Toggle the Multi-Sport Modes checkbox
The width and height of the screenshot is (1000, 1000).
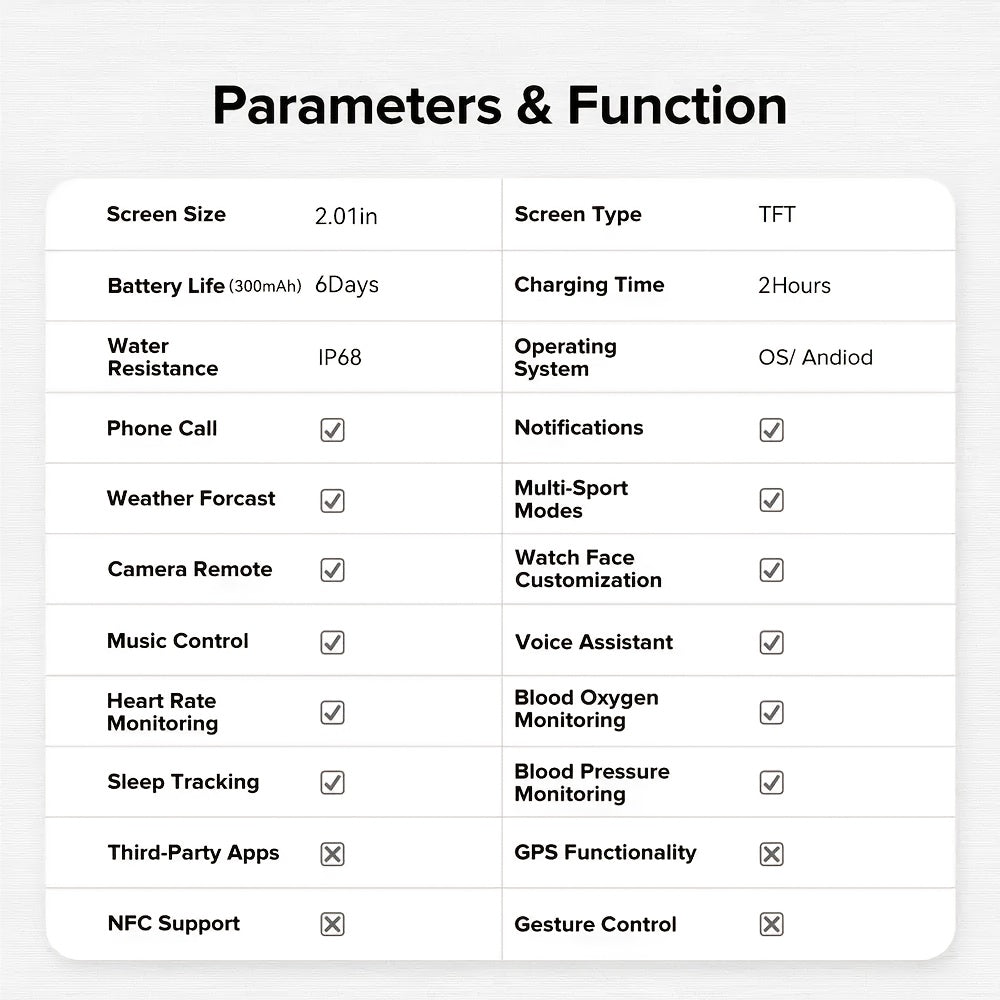[x=771, y=500]
